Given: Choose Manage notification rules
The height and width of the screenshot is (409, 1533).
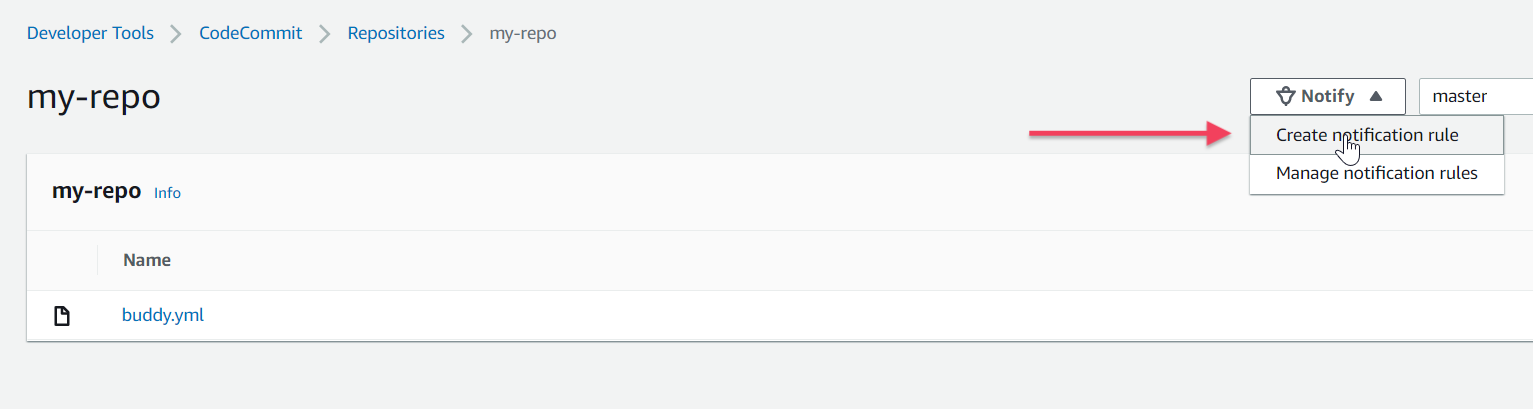Looking at the screenshot, I should tap(1377, 173).
